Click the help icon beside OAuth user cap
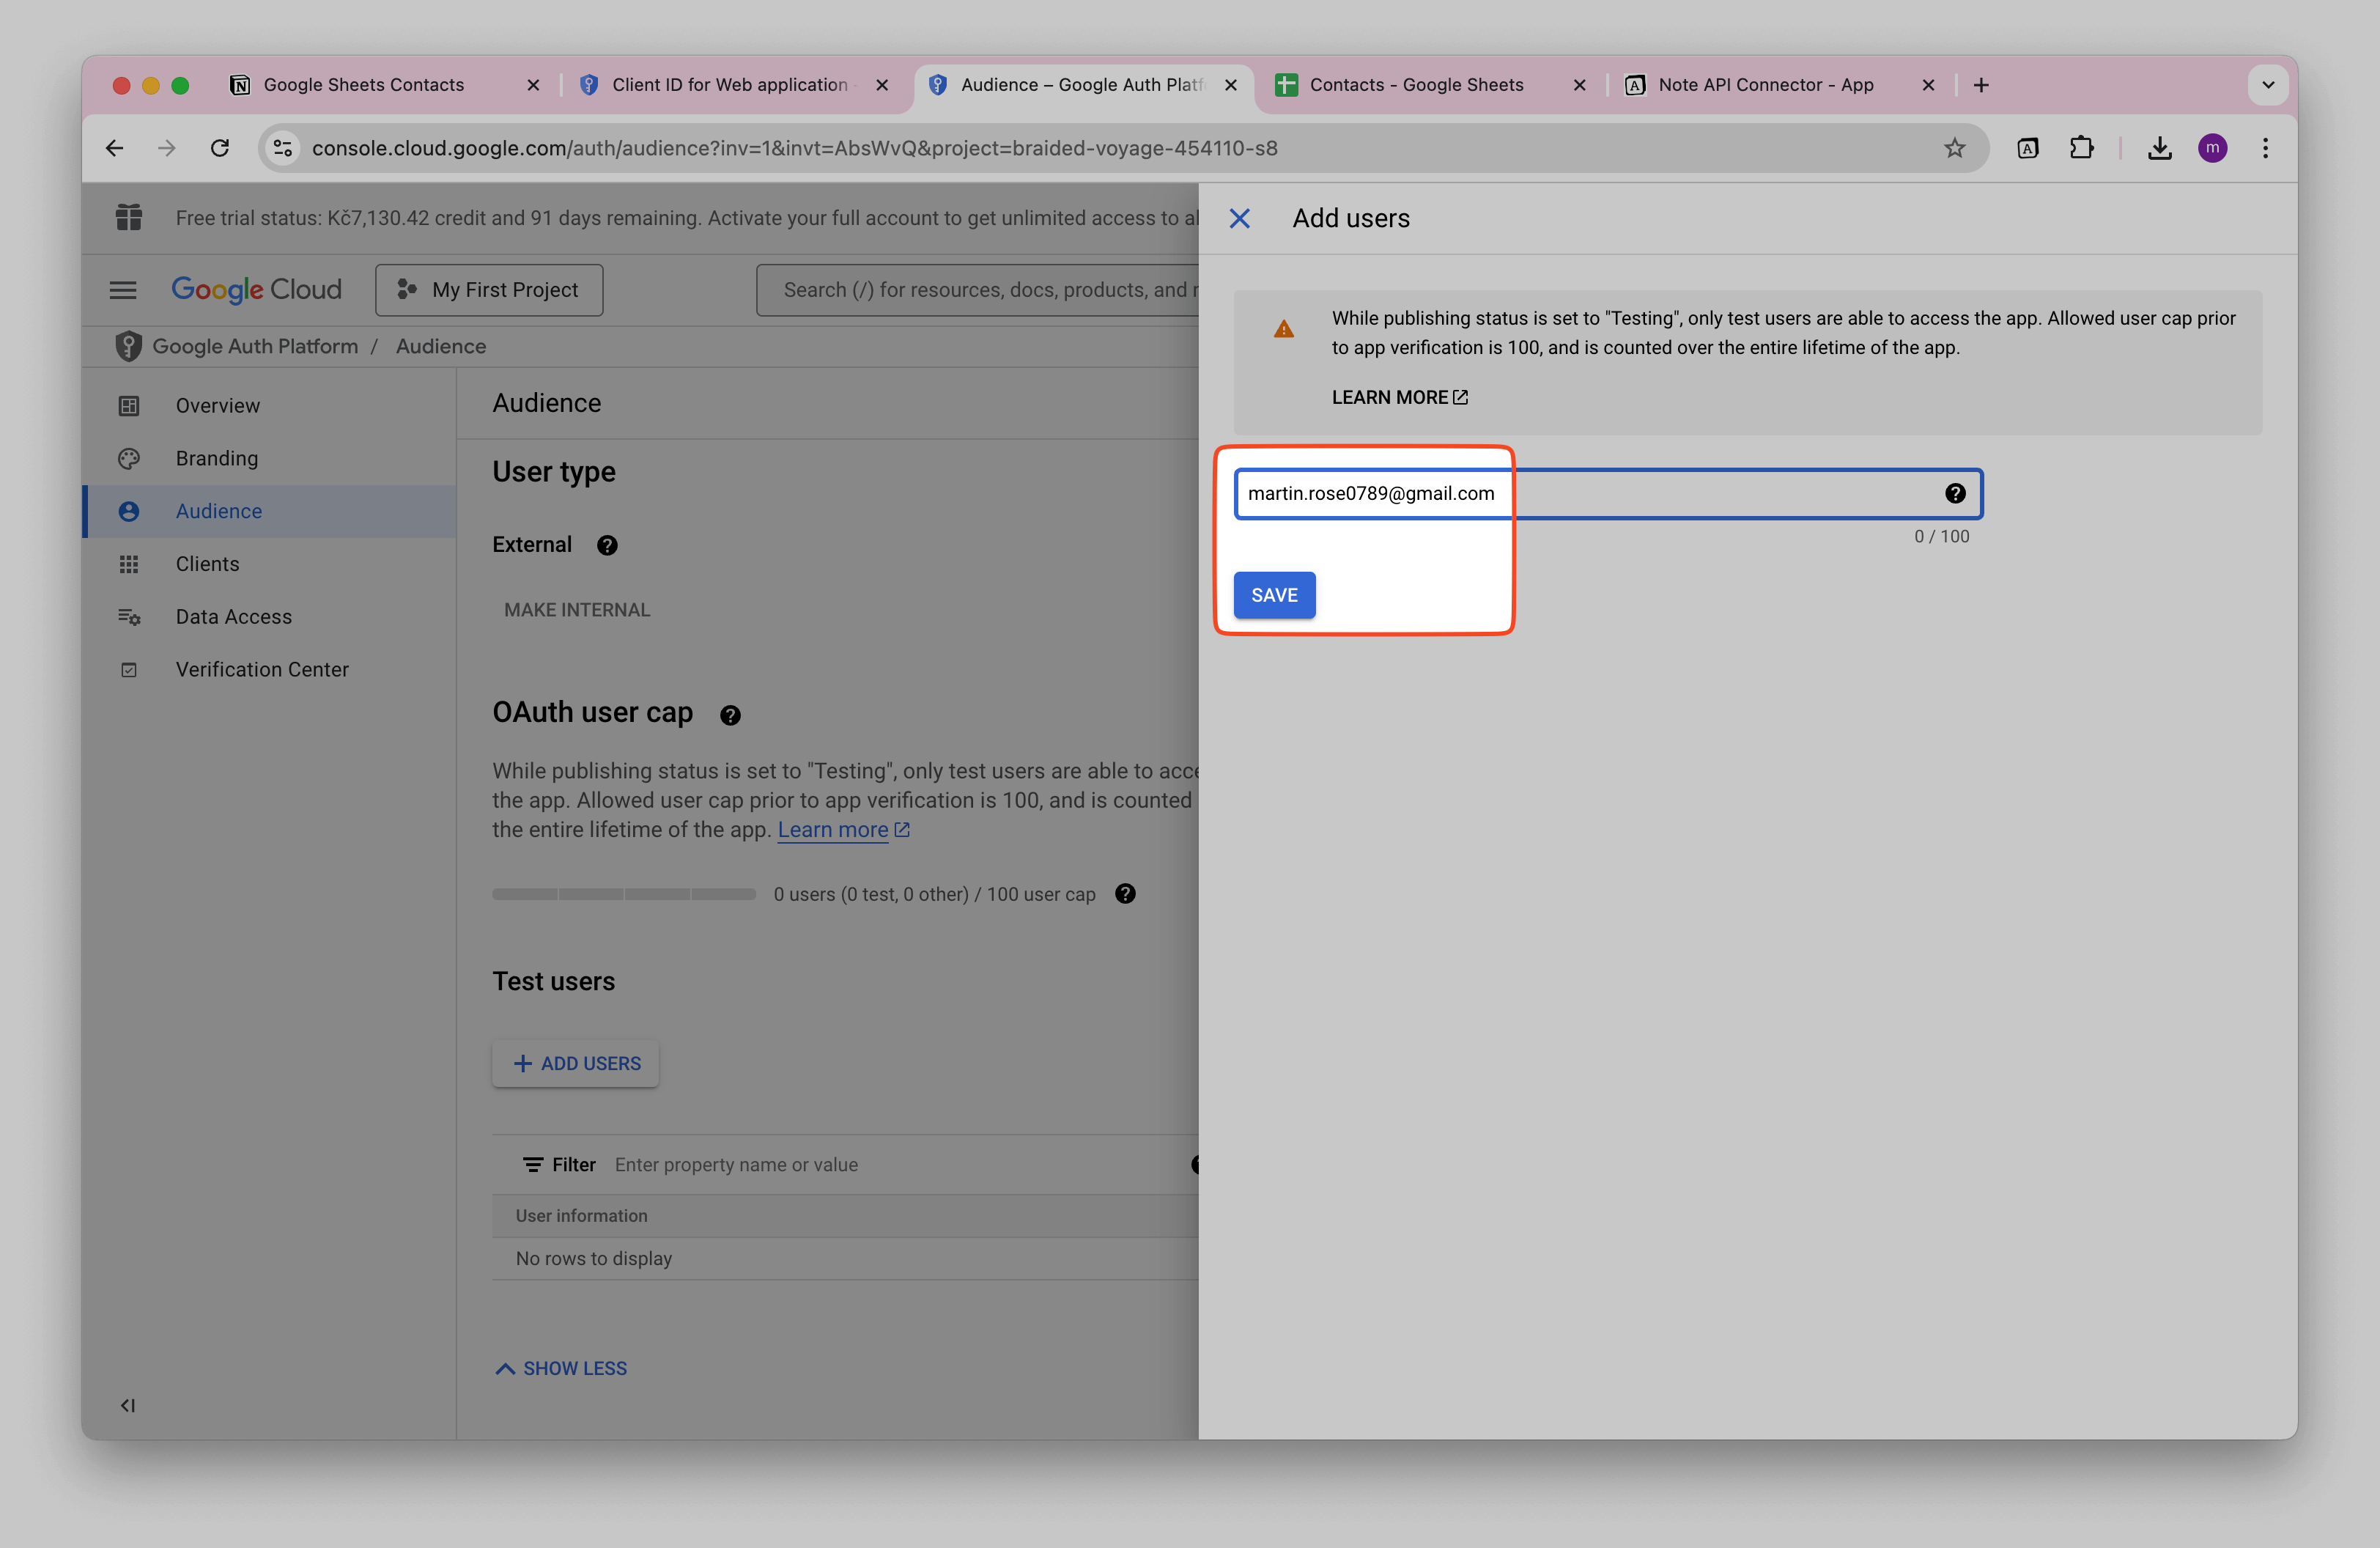 click(x=729, y=714)
